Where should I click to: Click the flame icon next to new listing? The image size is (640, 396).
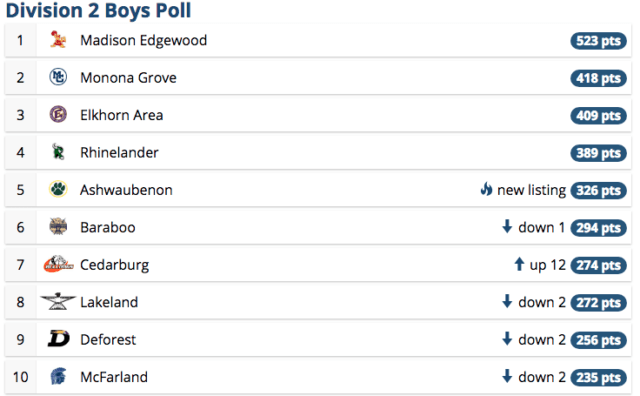tap(486, 189)
